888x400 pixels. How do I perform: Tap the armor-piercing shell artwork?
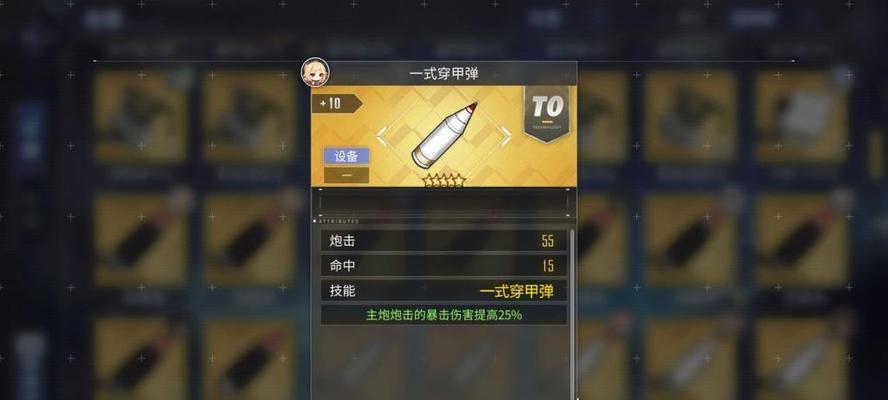(444, 135)
